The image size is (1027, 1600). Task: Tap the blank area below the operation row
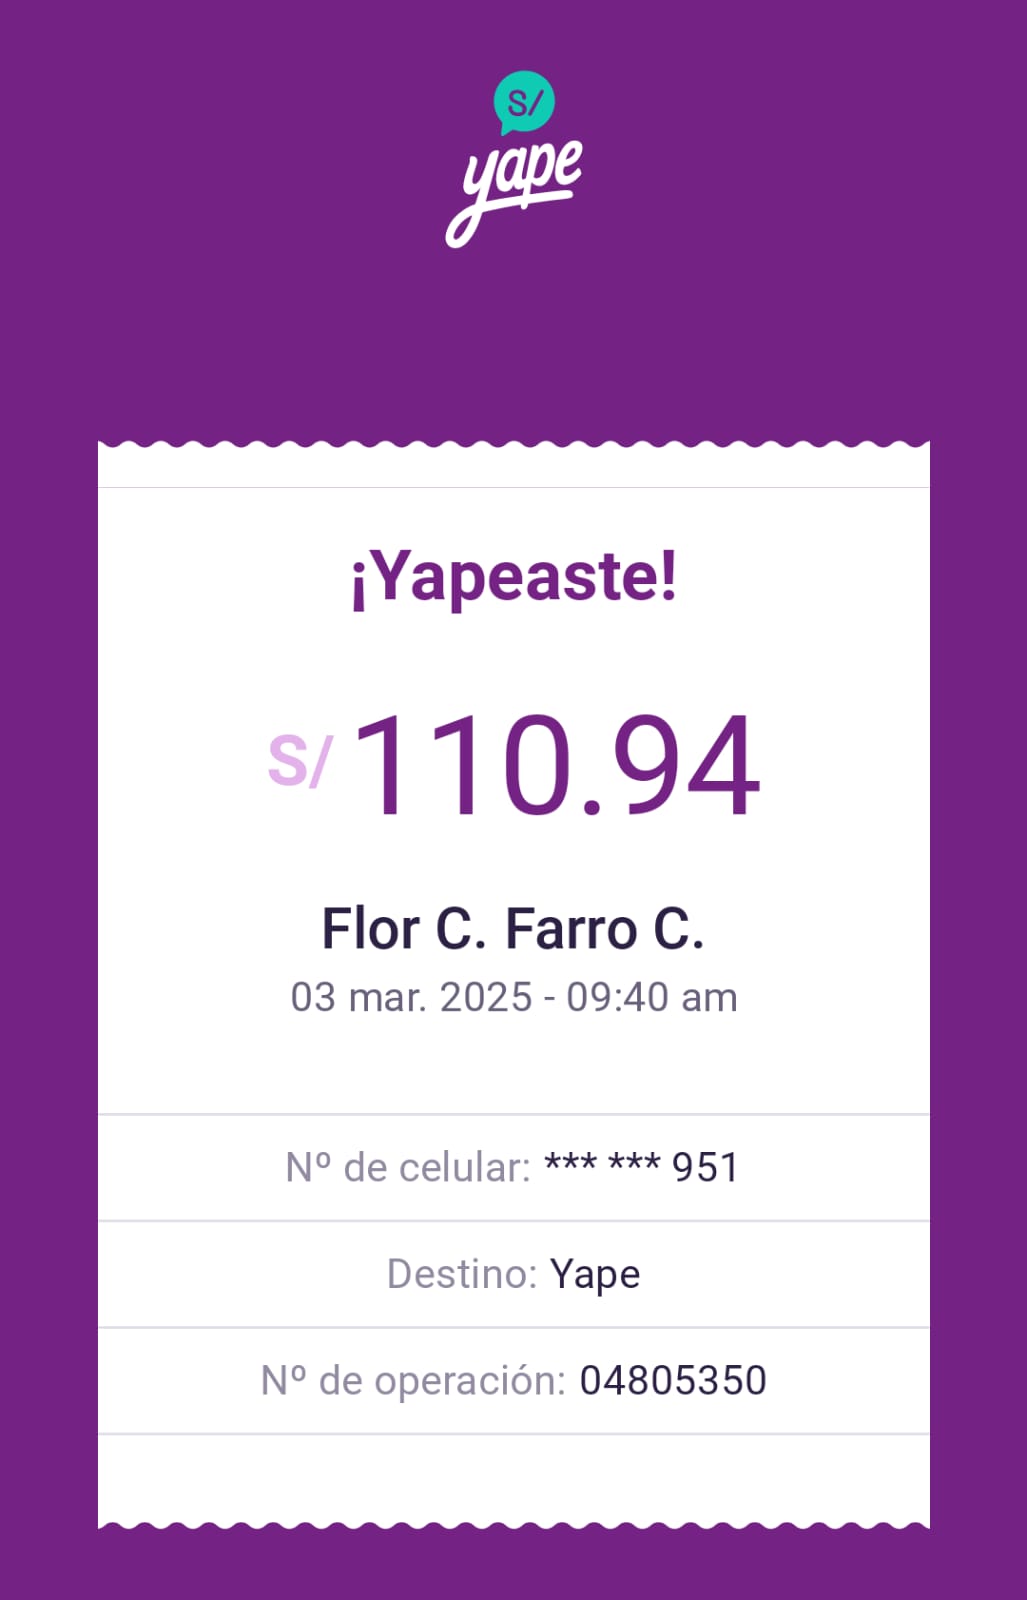tap(514, 1476)
